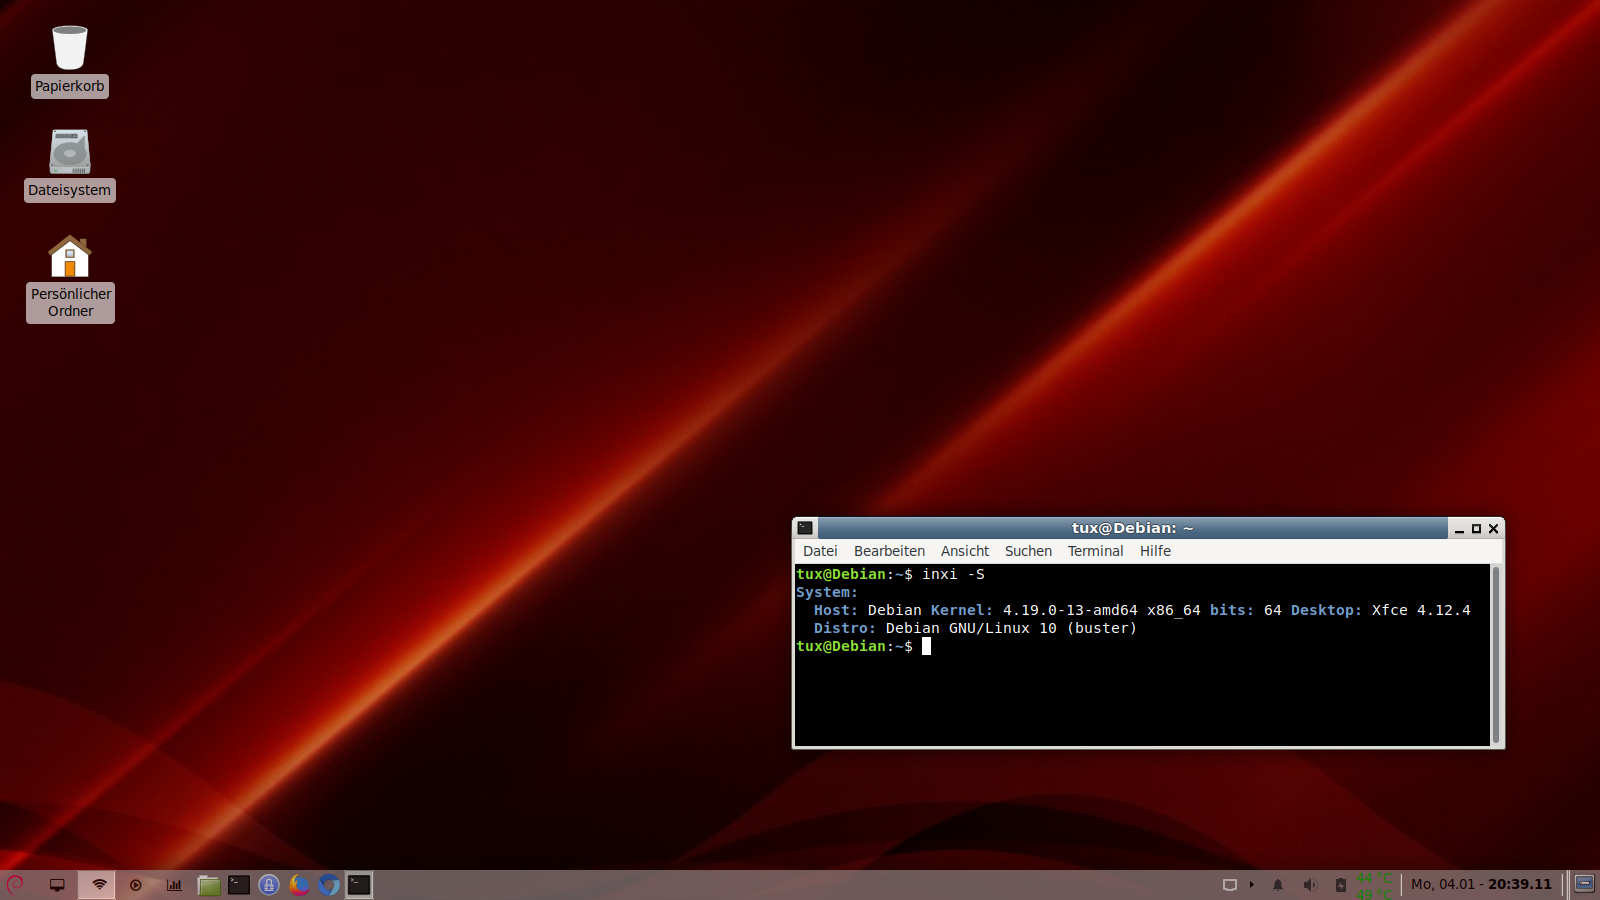The width and height of the screenshot is (1600, 900).
Task: Open the Wi-Fi network panel button
Action: 99,885
